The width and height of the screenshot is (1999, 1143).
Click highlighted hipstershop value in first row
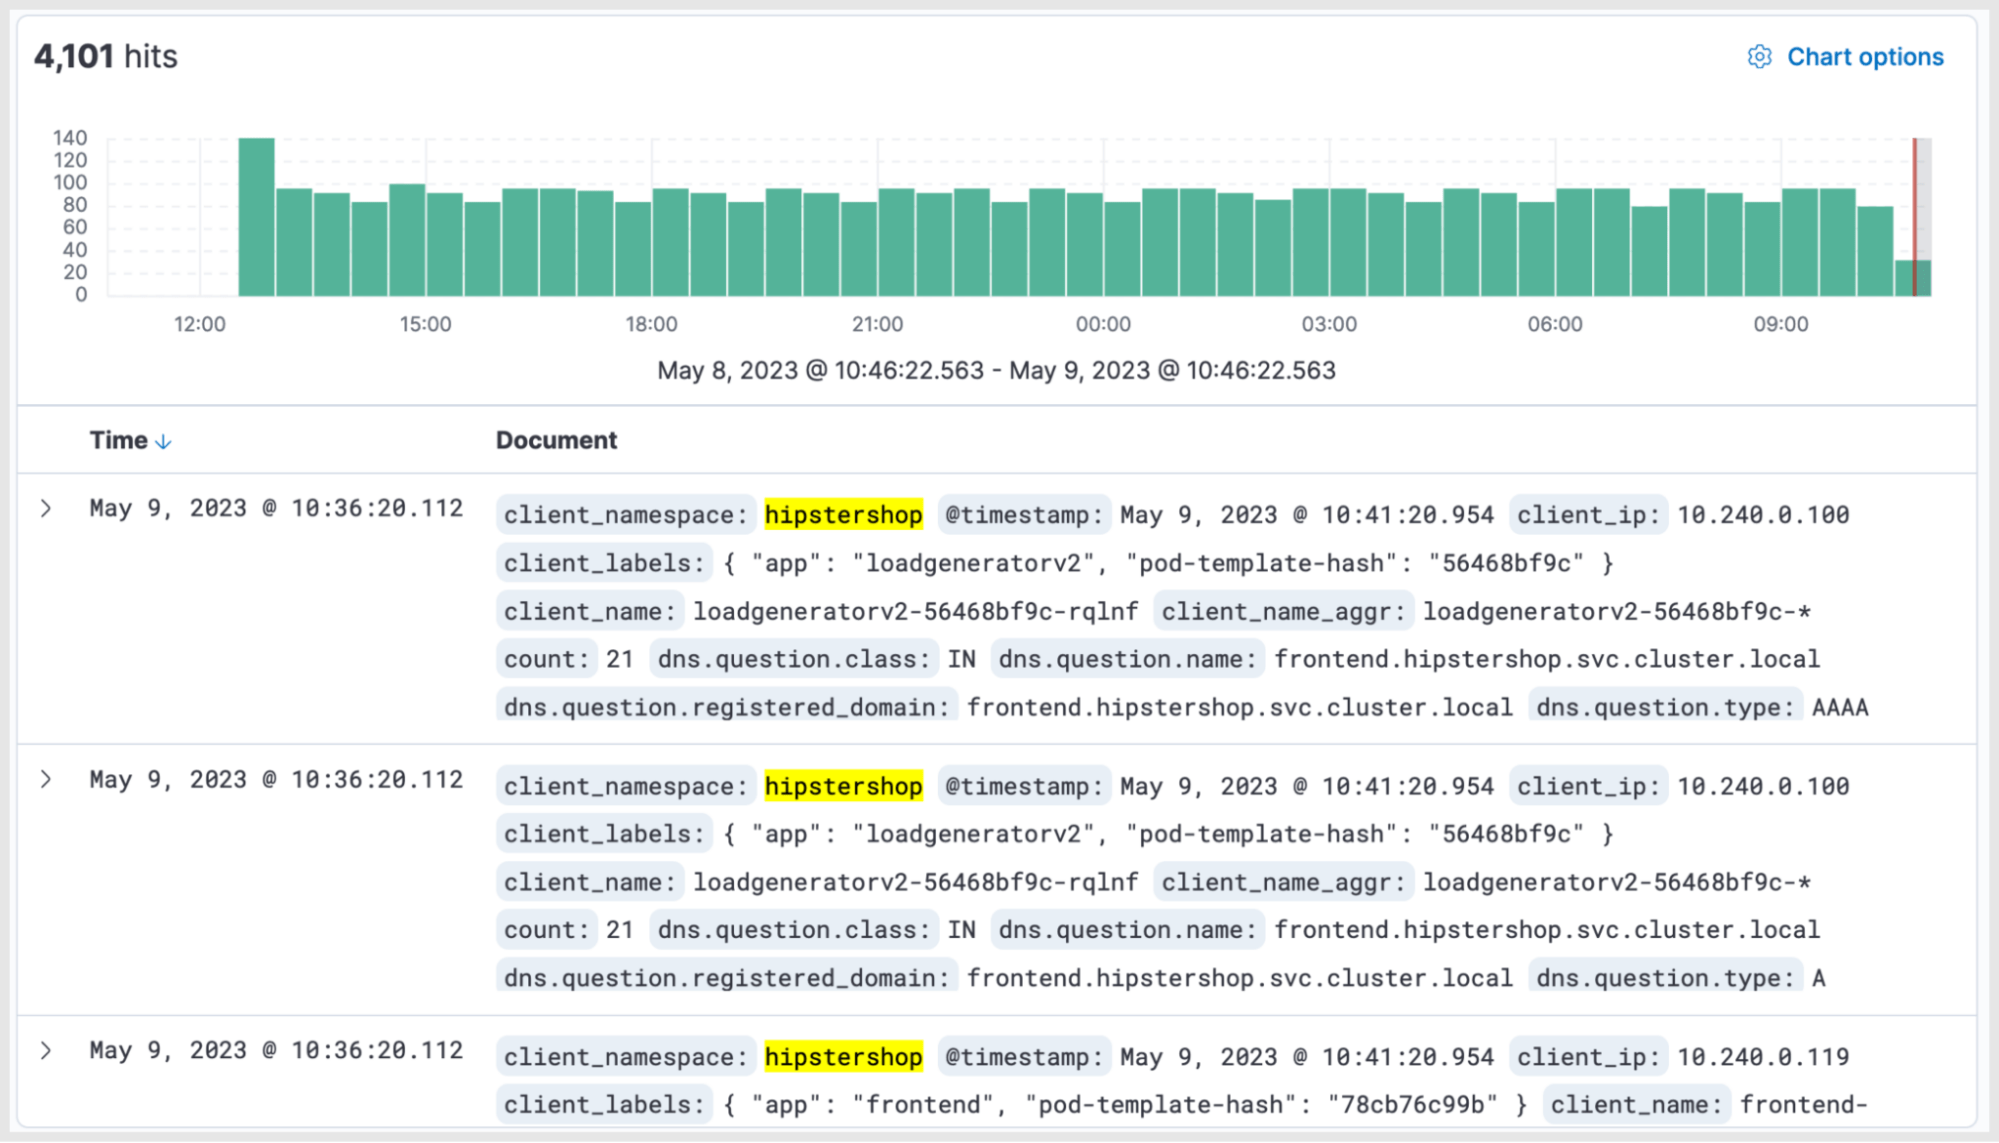pyautogui.click(x=843, y=515)
